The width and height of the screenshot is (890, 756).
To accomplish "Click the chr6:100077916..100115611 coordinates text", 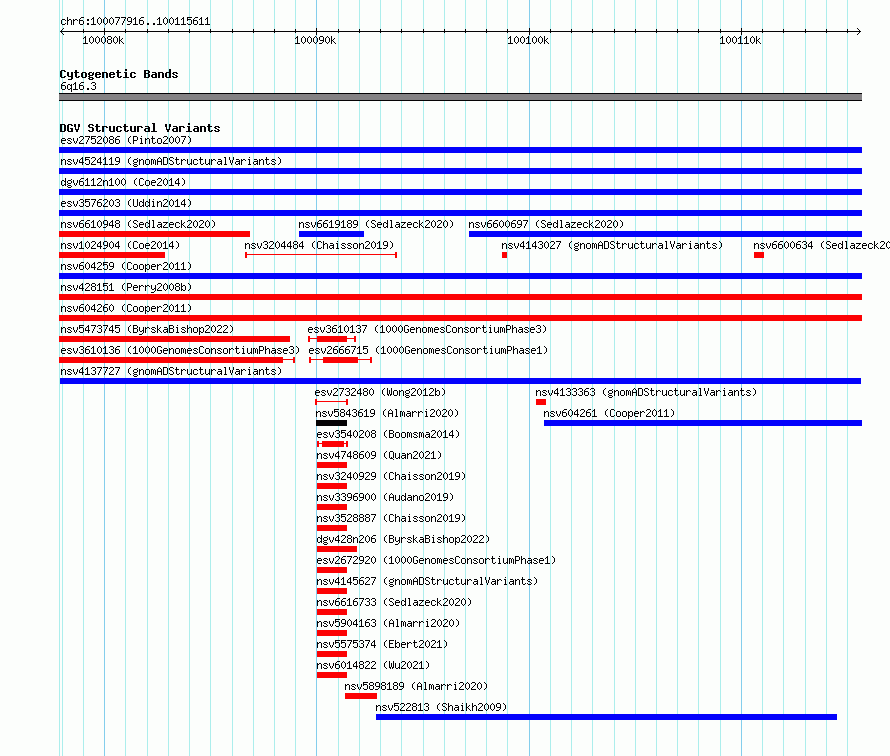I will (135, 22).
